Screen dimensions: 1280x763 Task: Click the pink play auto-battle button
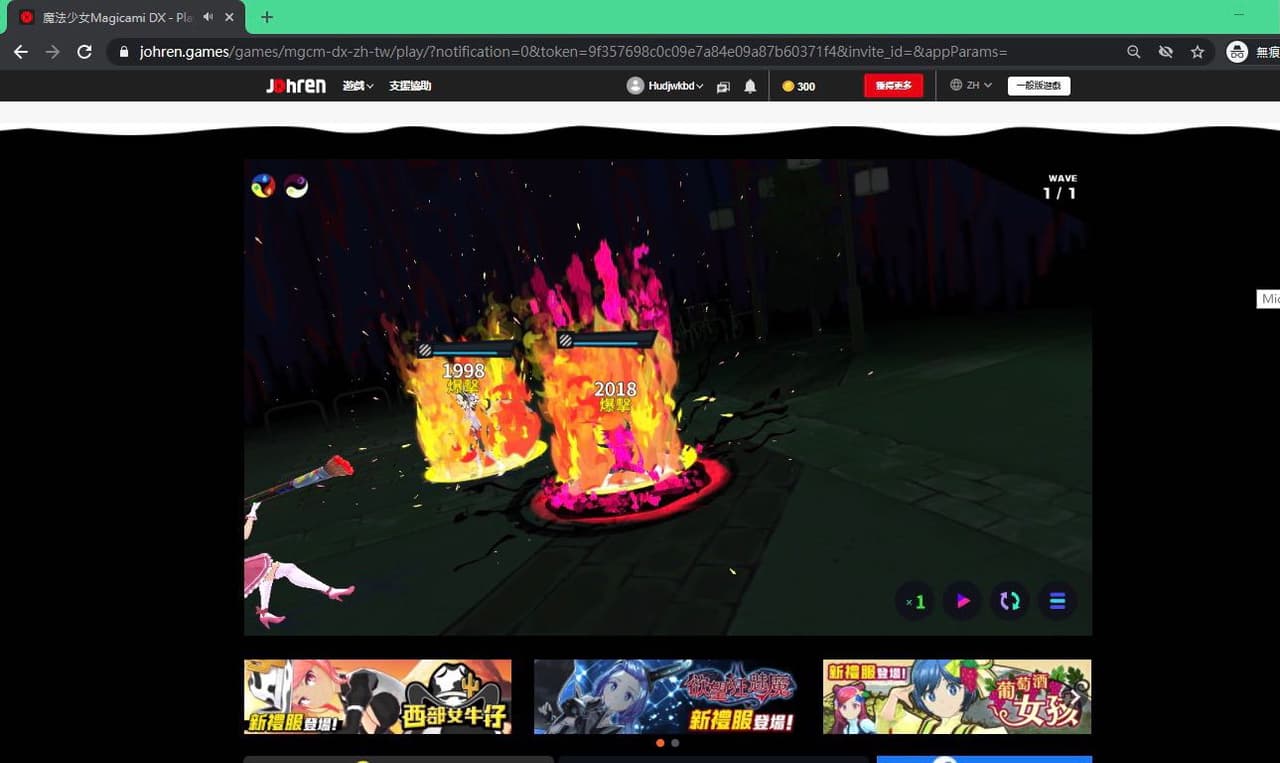[x=963, y=601]
